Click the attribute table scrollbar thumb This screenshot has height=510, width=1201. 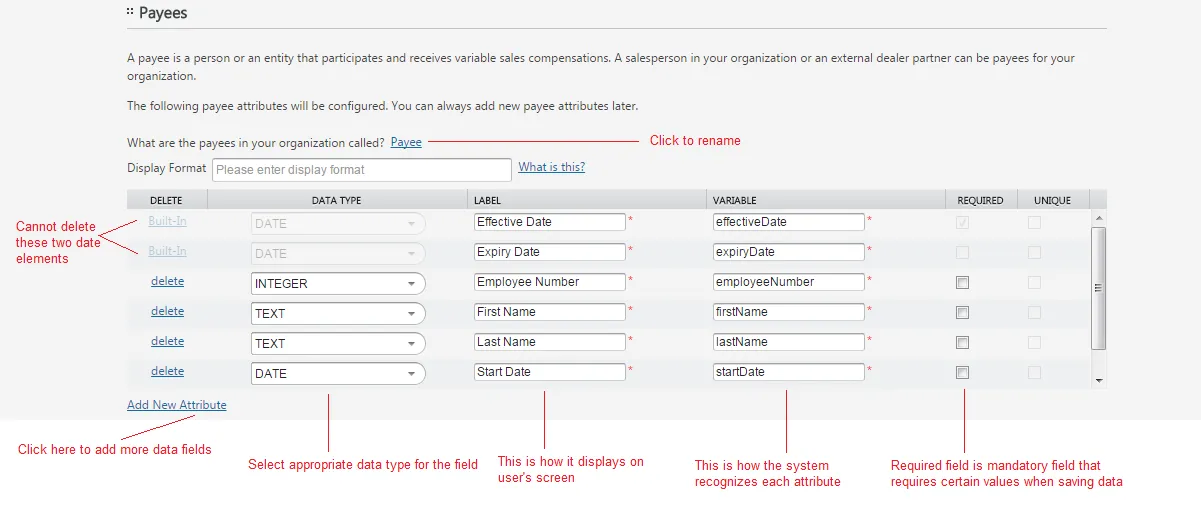[x=1099, y=288]
